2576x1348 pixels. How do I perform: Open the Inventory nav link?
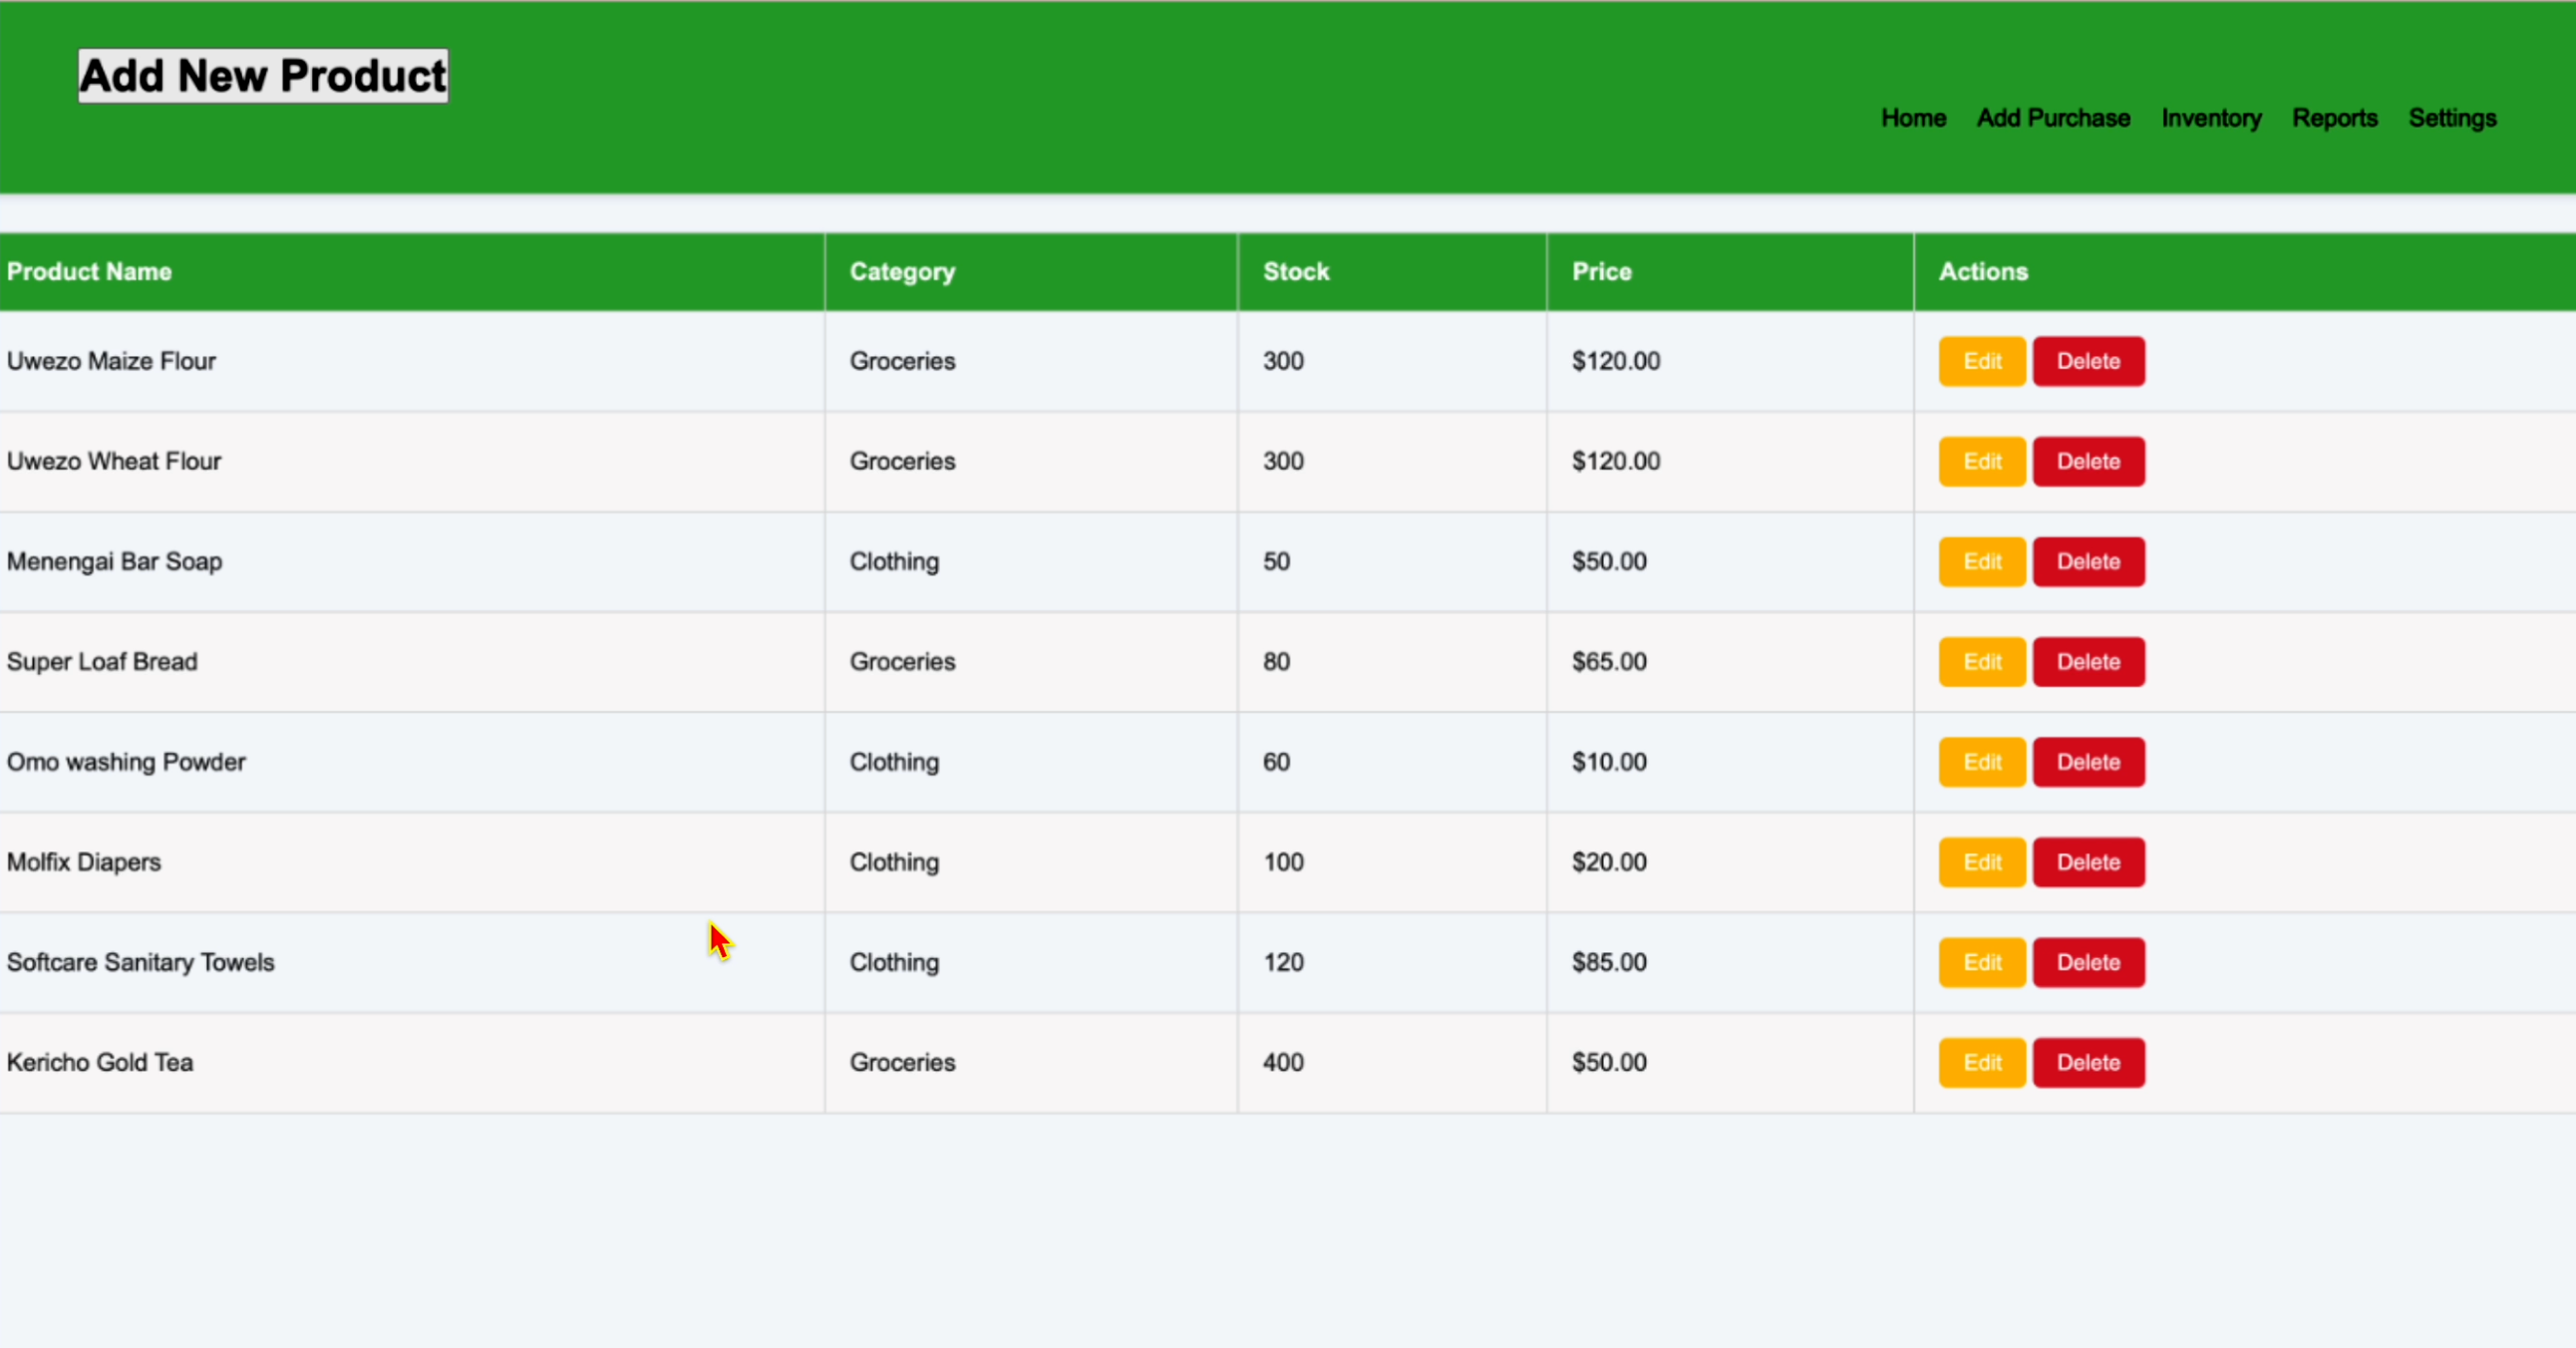(2211, 118)
